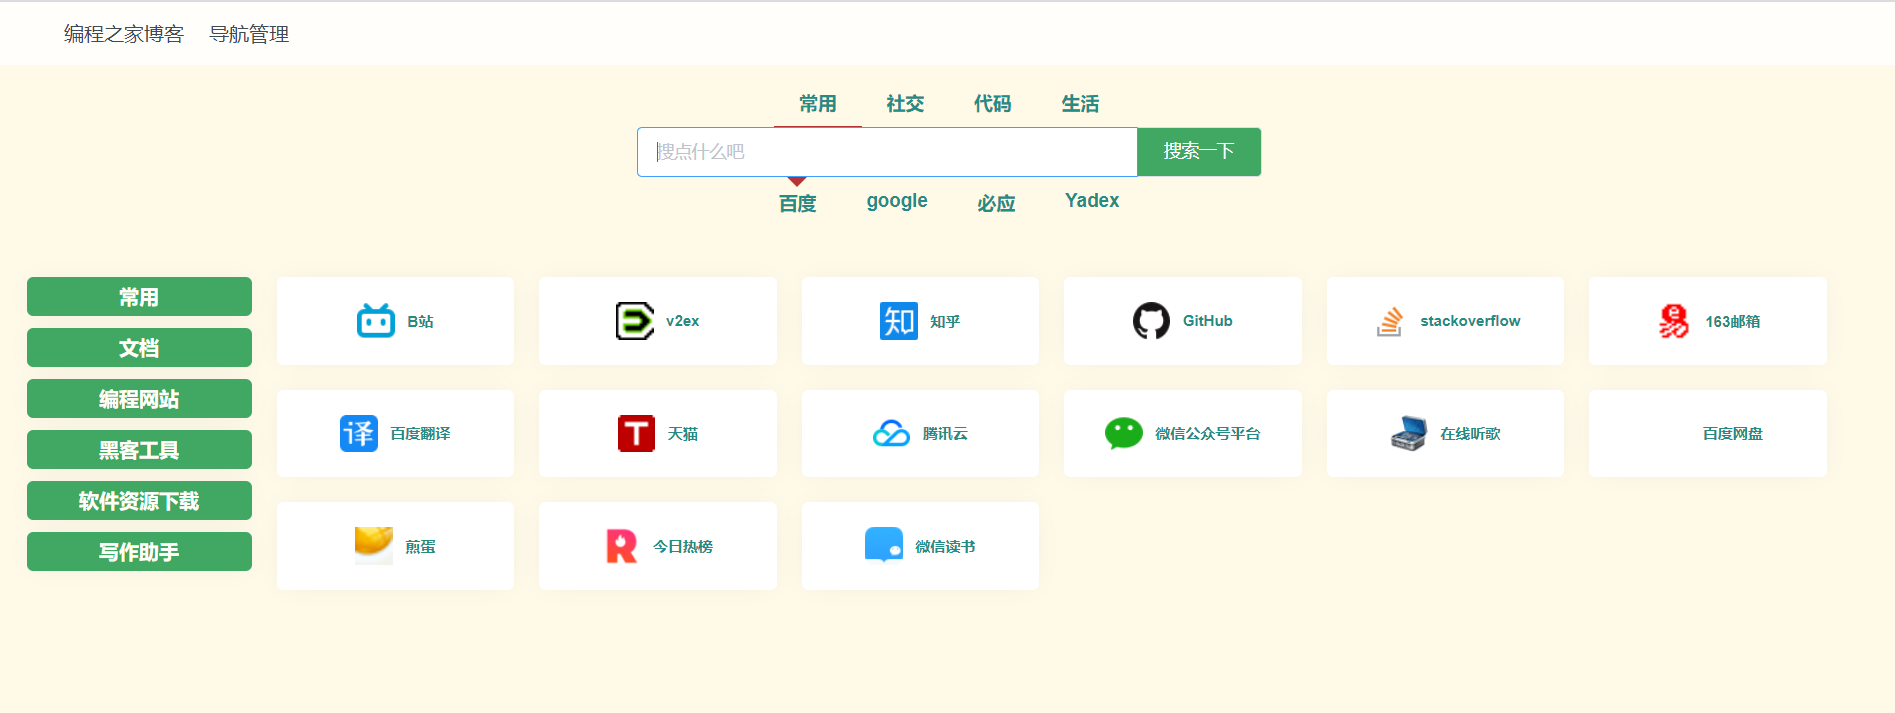
Task: Visit the v2ex link label
Action: point(683,321)
